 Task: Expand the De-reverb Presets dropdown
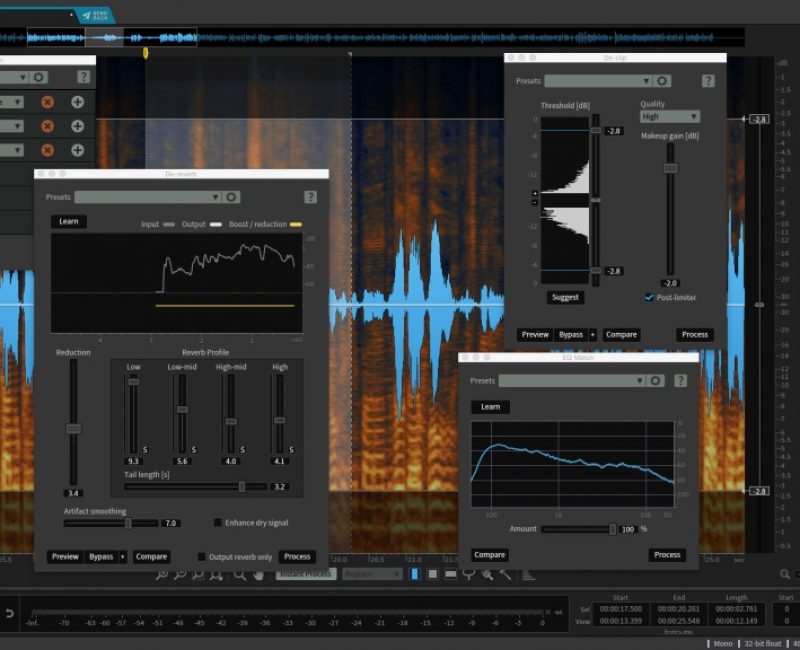click(x=147, y=197)
